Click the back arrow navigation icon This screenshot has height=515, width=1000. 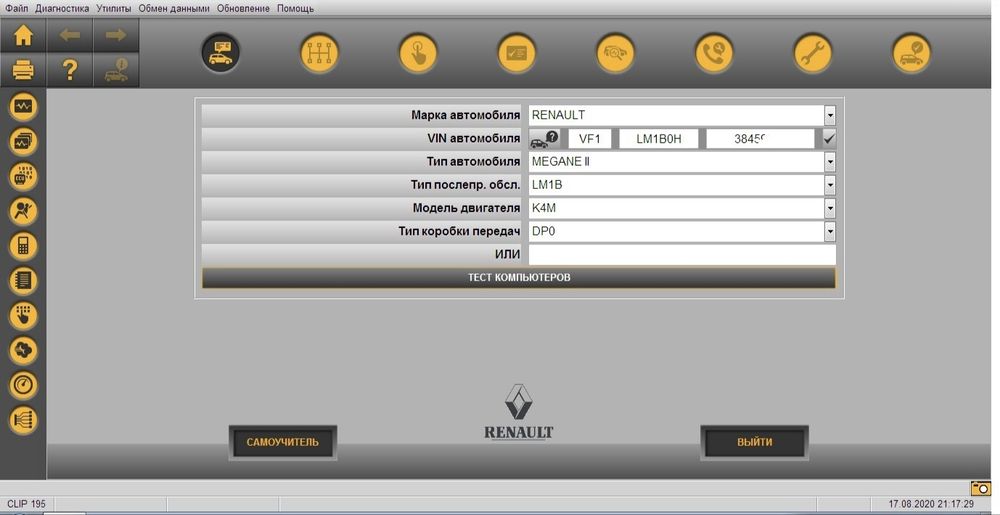pyautogui.click(x=70, y=35)
